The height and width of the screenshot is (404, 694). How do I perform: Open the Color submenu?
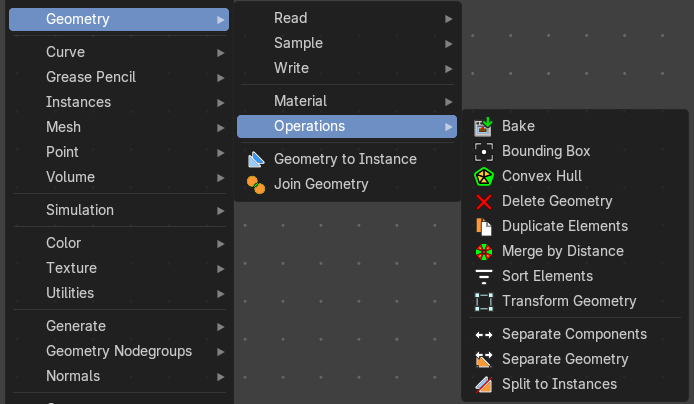[x=119, y=243]
